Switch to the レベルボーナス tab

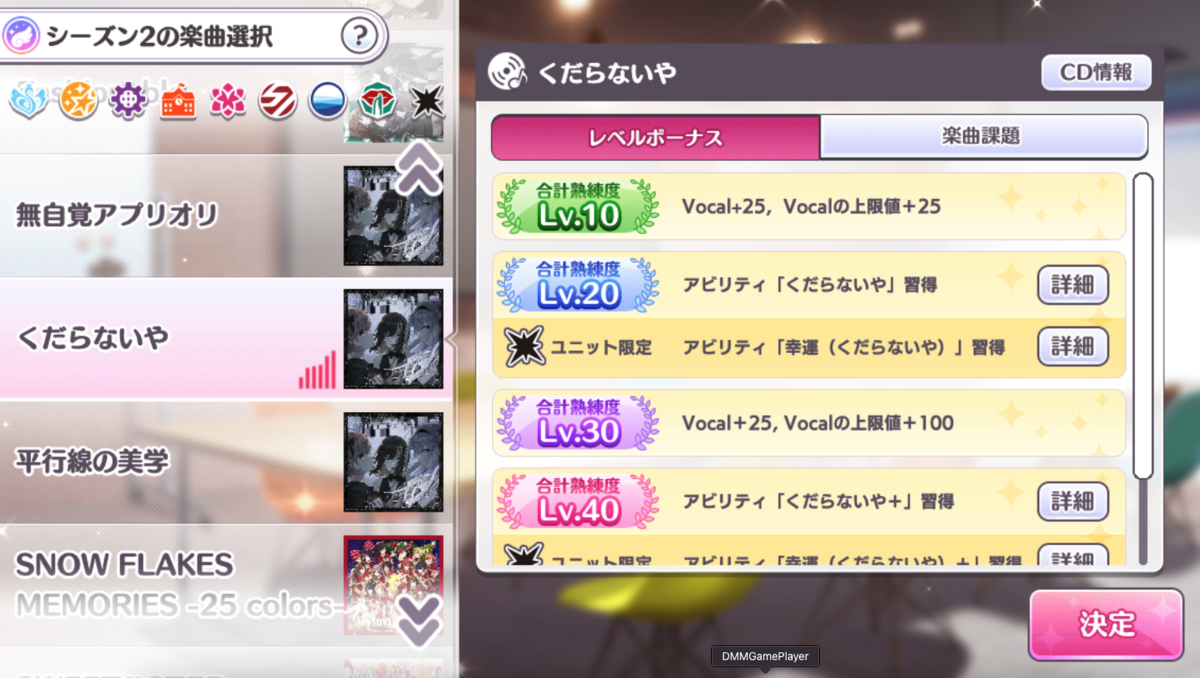[x=656, y=137]
